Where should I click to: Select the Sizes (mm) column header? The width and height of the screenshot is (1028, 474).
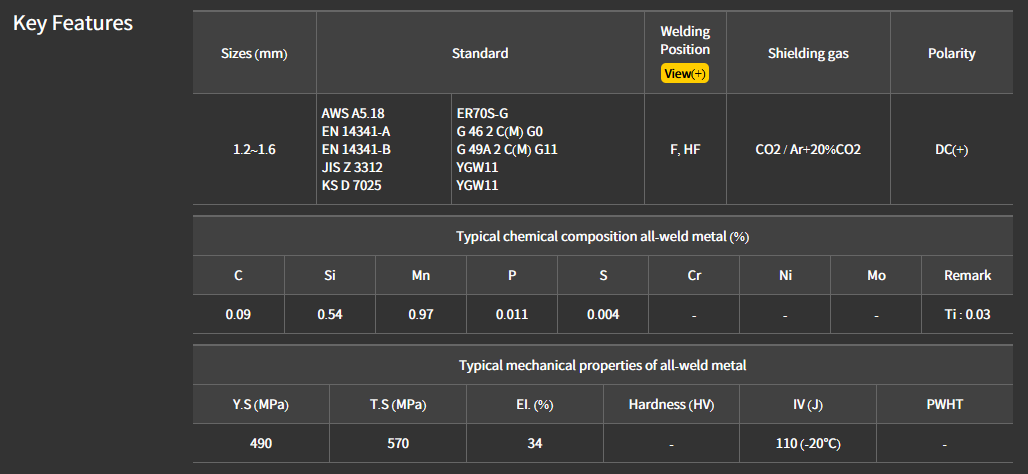254,53
